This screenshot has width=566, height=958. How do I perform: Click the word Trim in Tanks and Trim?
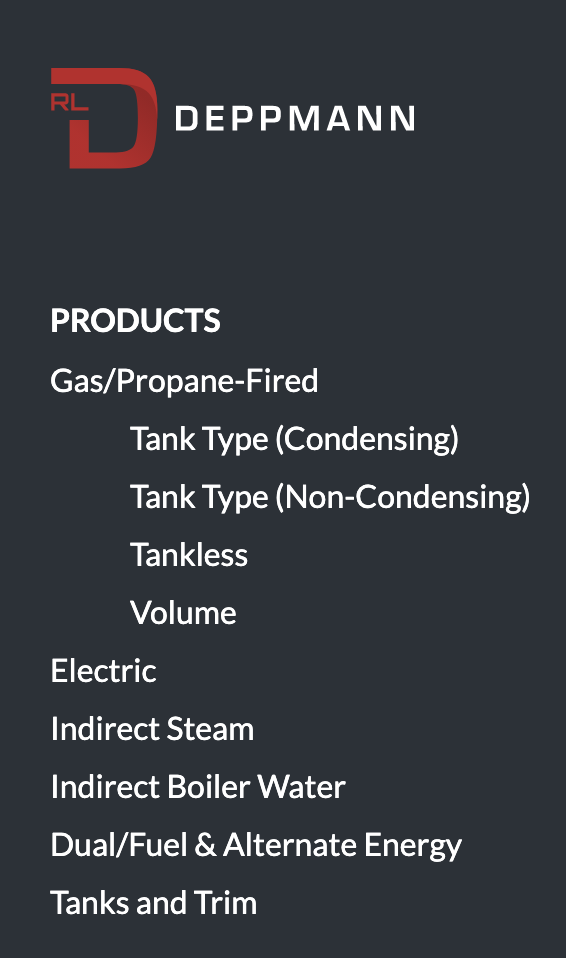coord(226,903)
